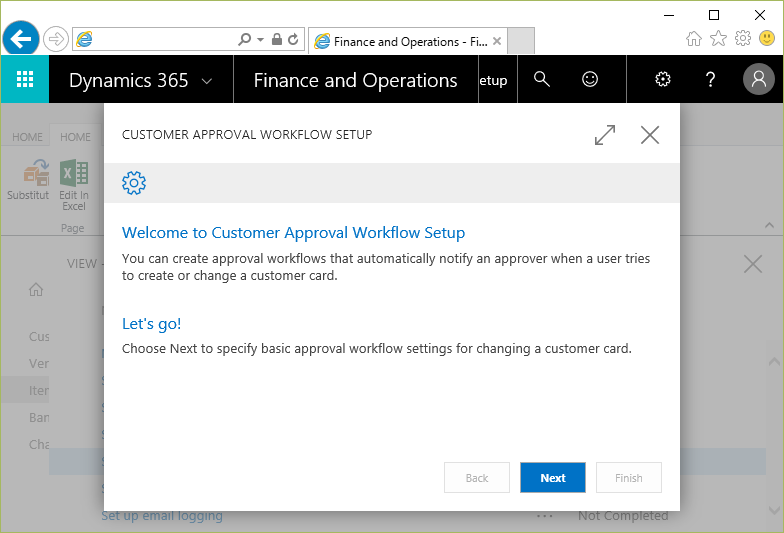Click the Next button
Screen dimensions: 784x533
click(552, 478)
